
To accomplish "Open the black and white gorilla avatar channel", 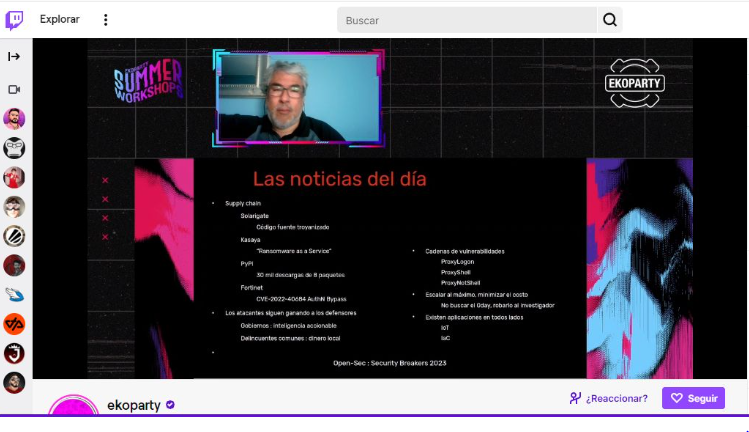I will [x=14, y=148].
